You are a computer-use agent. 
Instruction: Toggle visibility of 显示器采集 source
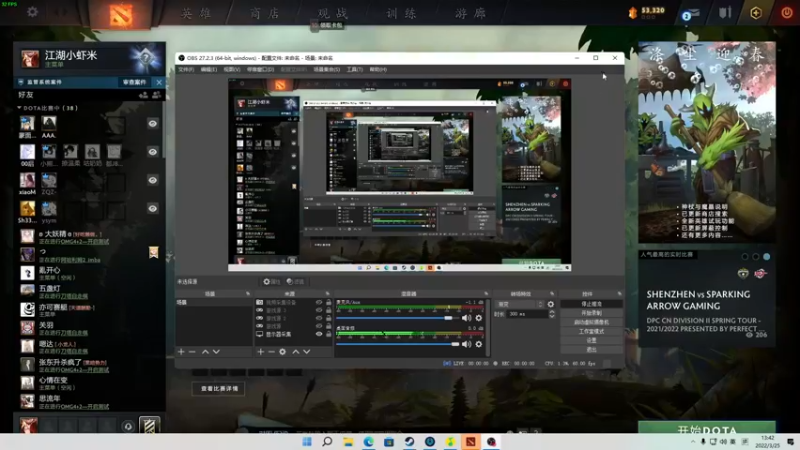pyautogui.click(x=319, y=334)
